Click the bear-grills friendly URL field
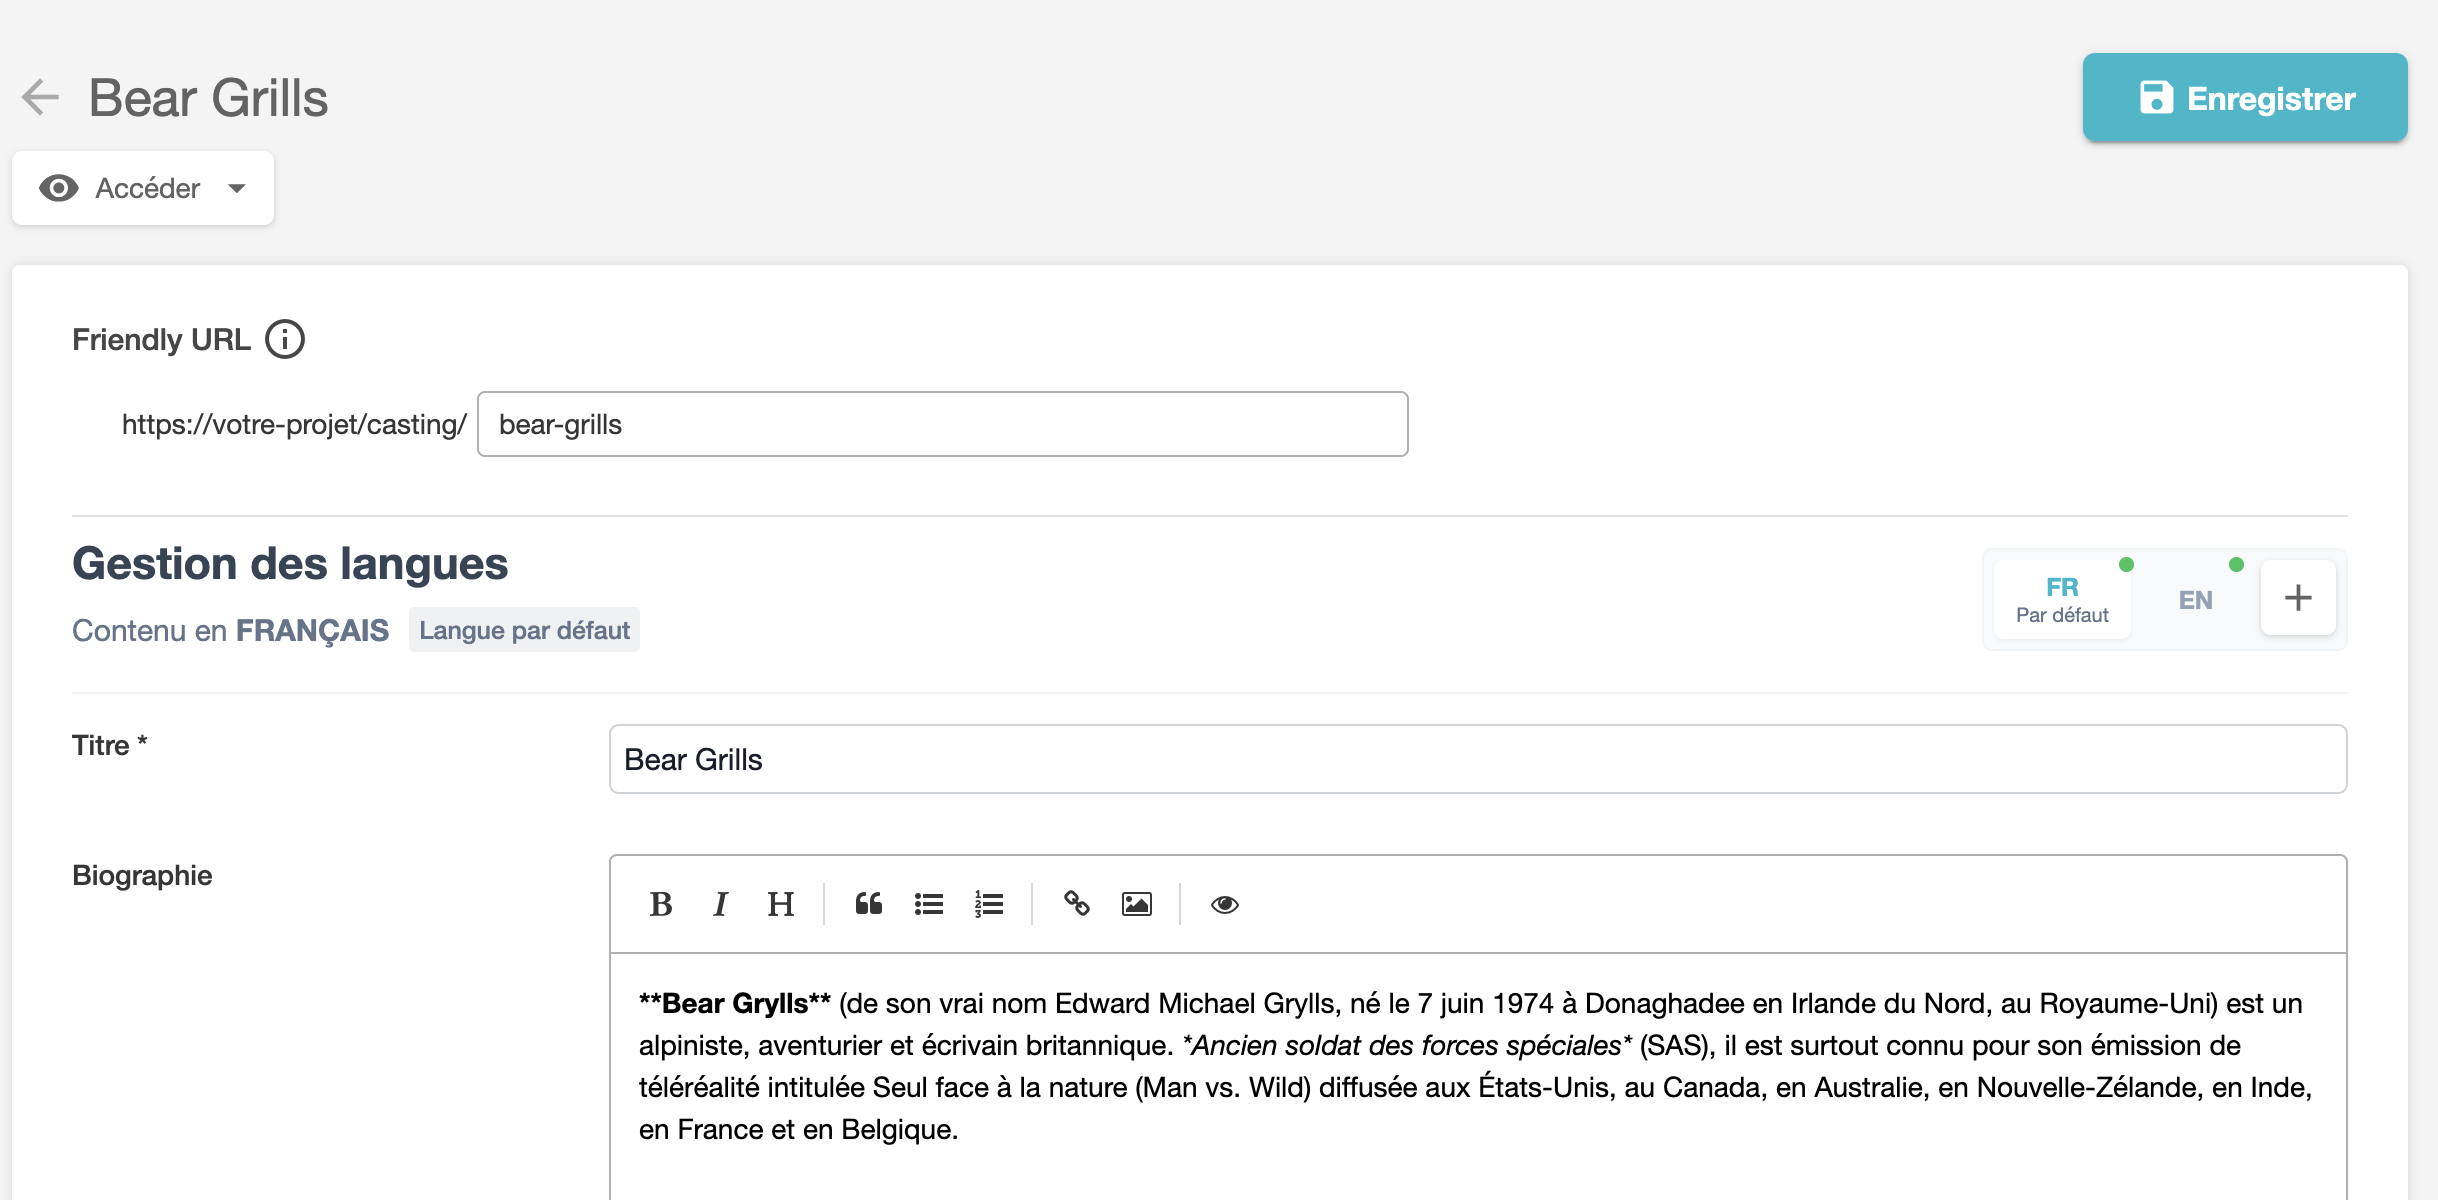Screen dimensions: 2438x1200 (x=942, y=425)
